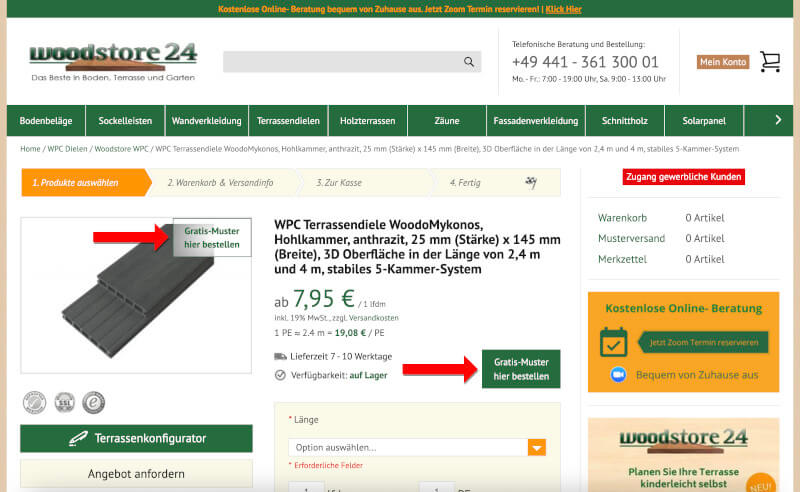The image size is (800, 492).
Task: Click the green Gratis-Muster hier bestellen button
Action: tap(521, 369)
